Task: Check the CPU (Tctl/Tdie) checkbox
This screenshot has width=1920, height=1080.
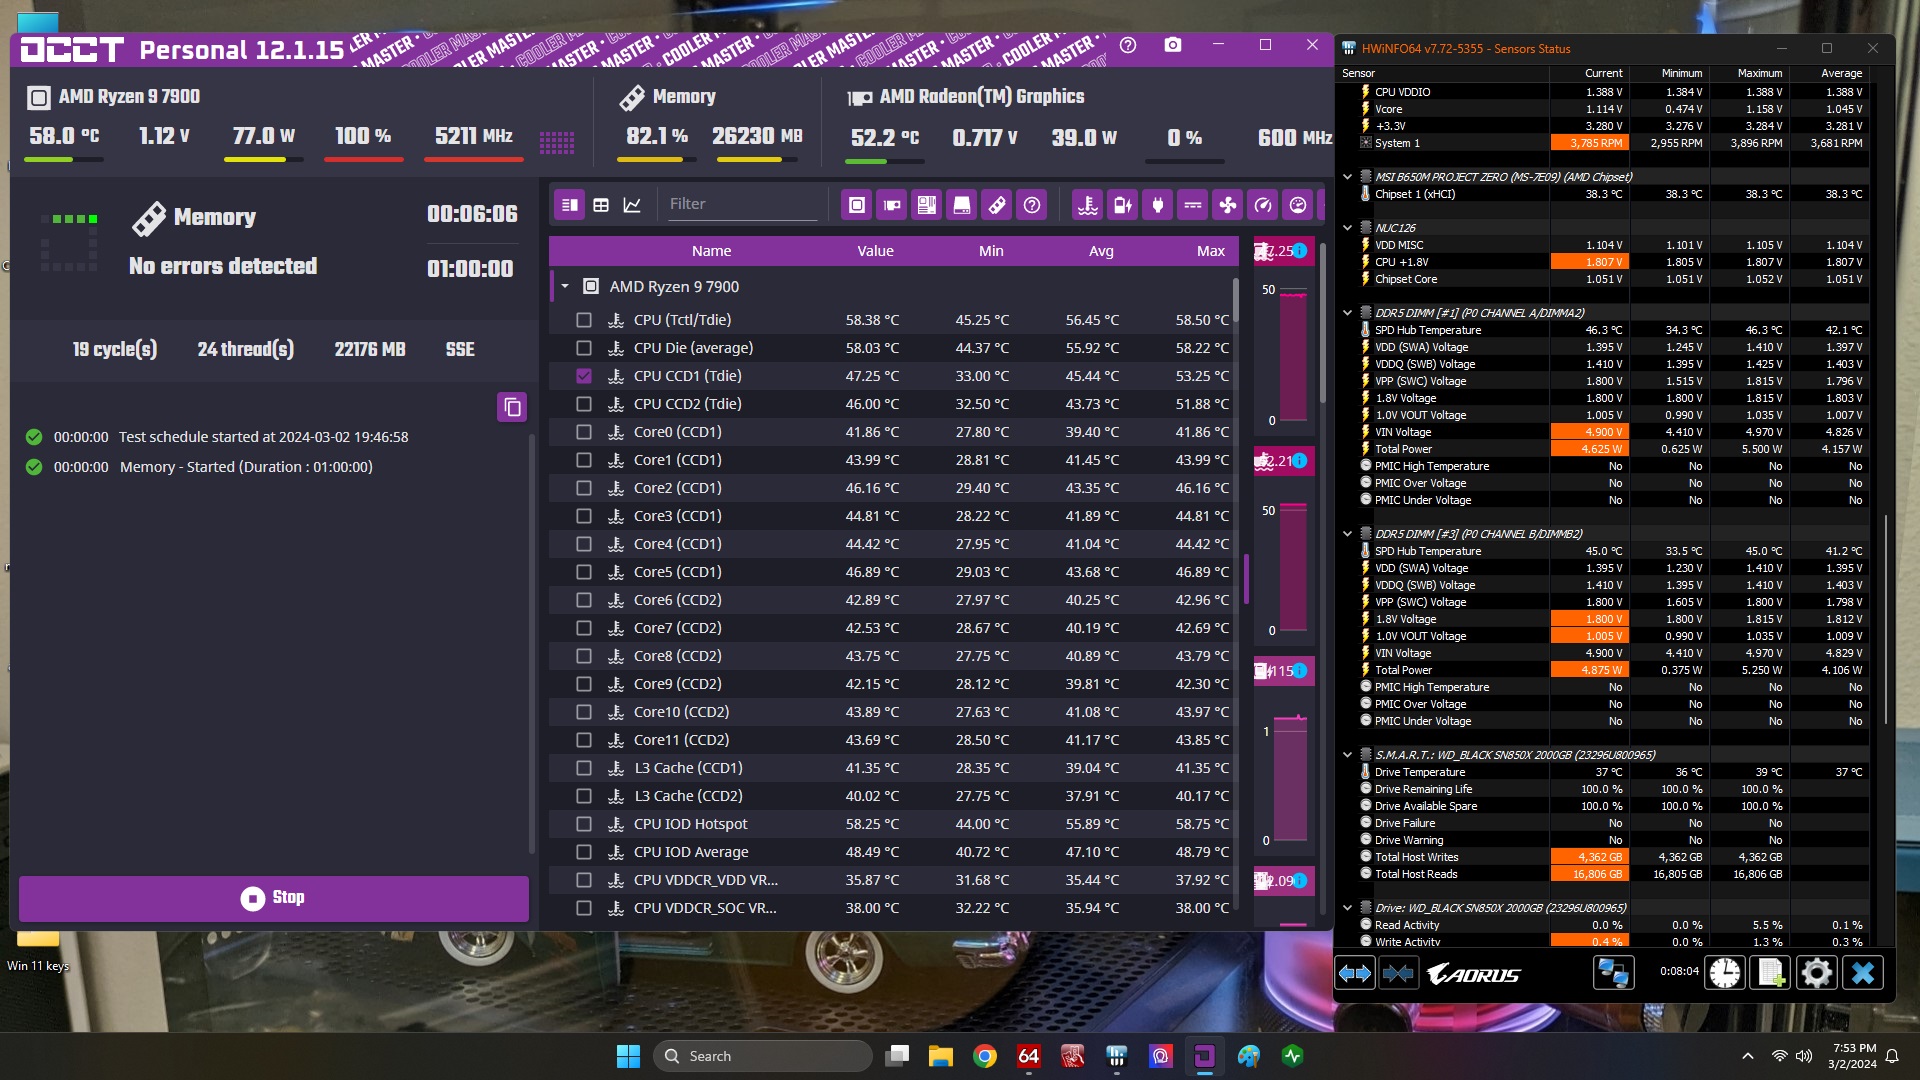Action: pos(584,320)
